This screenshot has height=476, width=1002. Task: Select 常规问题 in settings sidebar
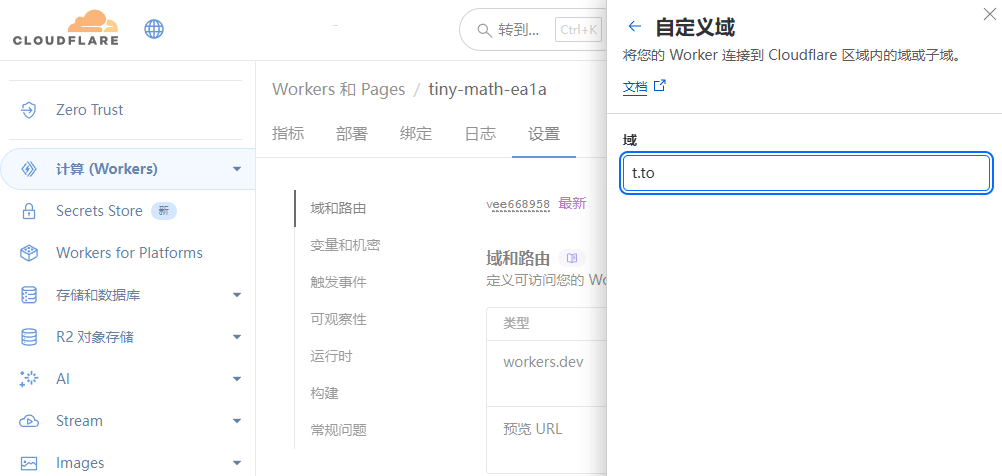point(339,431)
